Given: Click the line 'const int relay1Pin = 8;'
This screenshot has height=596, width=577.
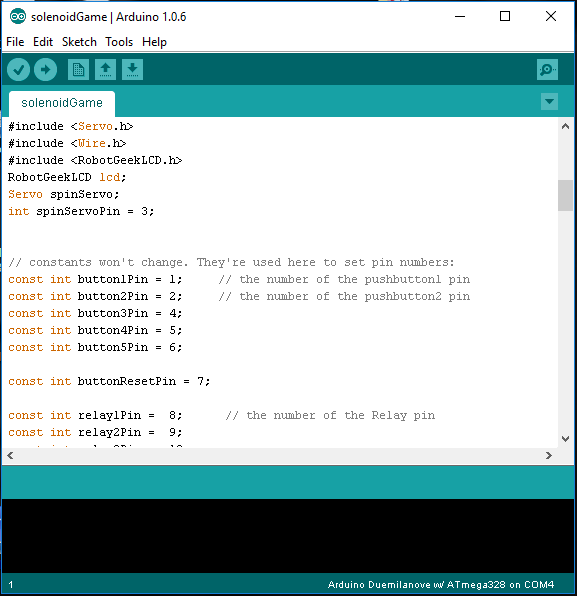Looking at the screenshot, I should [x=95, y=415].
